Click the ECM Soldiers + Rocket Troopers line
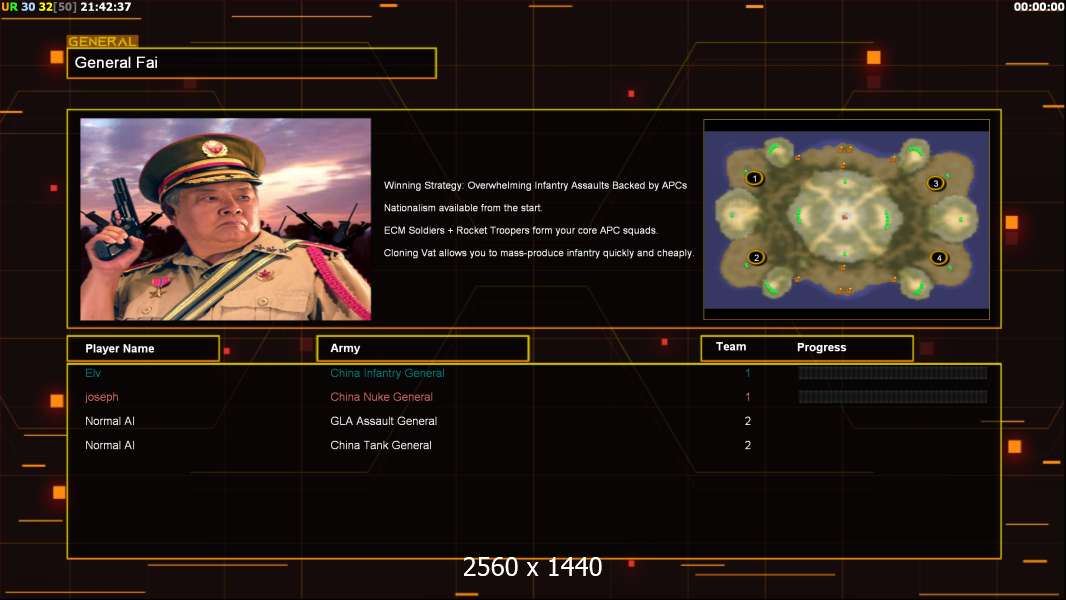The width and height of the screenshot is (1066, 600). click(x=520, y=230)
